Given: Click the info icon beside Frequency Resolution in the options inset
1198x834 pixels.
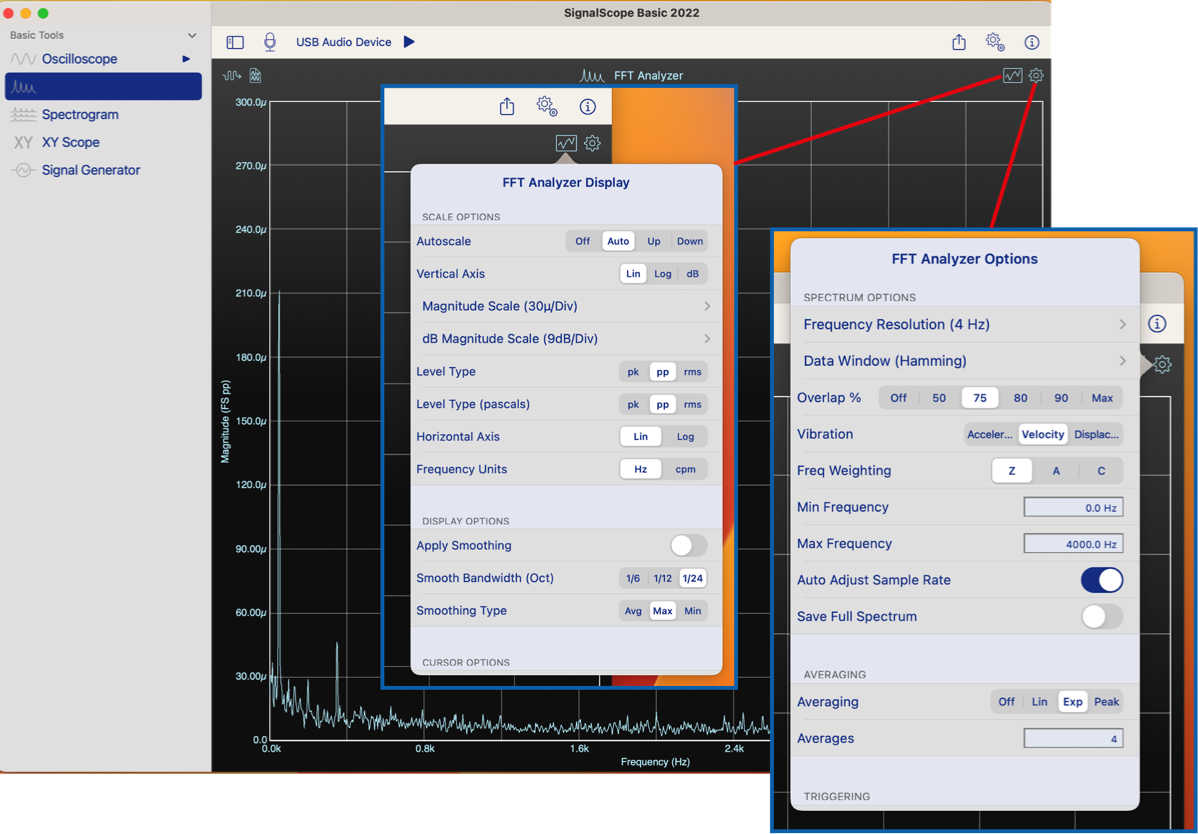Looking at the screenshot, I should [x=1158, y=324].
